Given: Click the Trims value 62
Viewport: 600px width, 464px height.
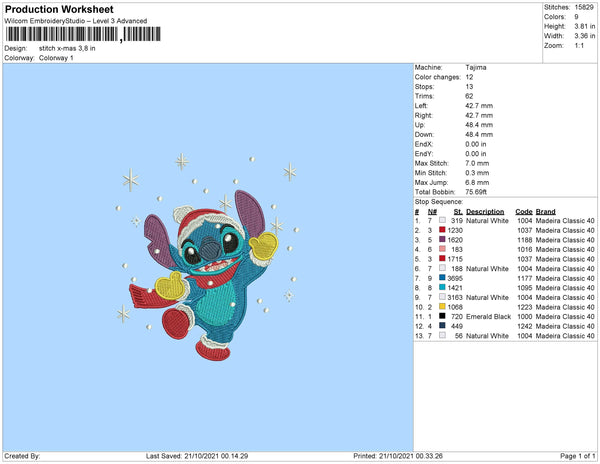Looking at the screenshot, I should click(470, 96).
